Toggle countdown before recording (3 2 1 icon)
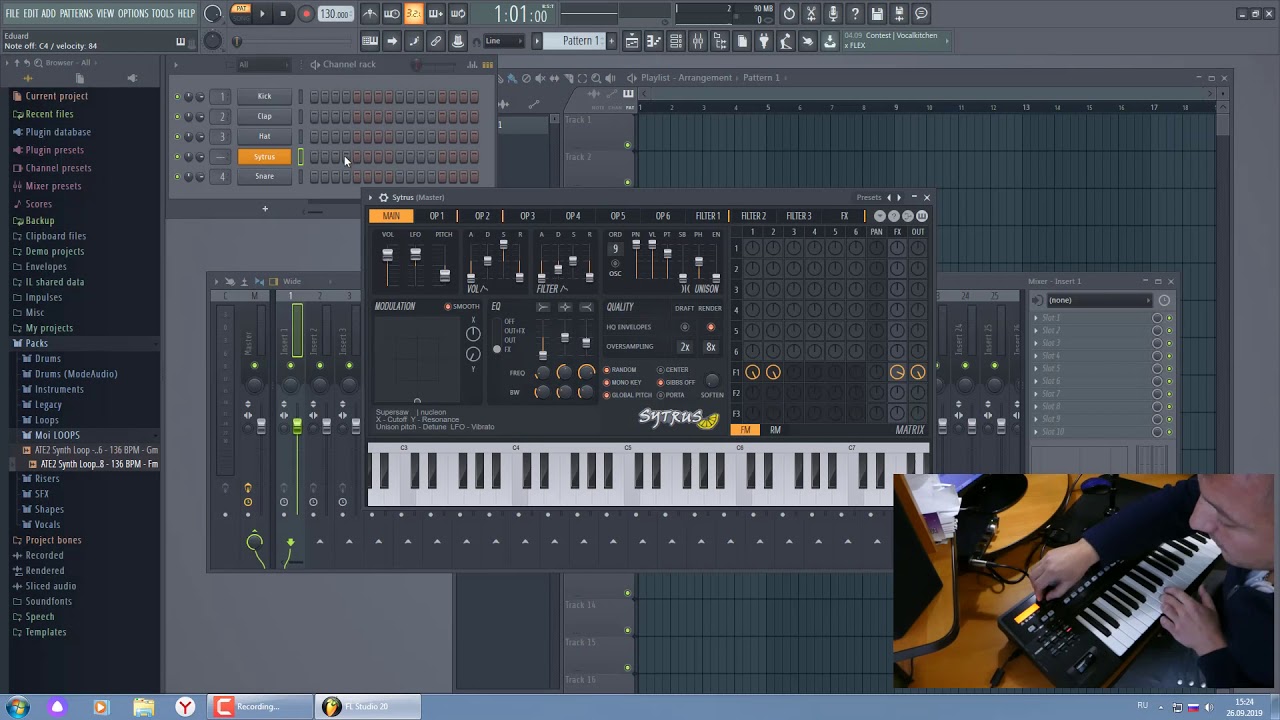Image resolution: width=1280 pixels, height=720 pixels. (x=413, y=14)
